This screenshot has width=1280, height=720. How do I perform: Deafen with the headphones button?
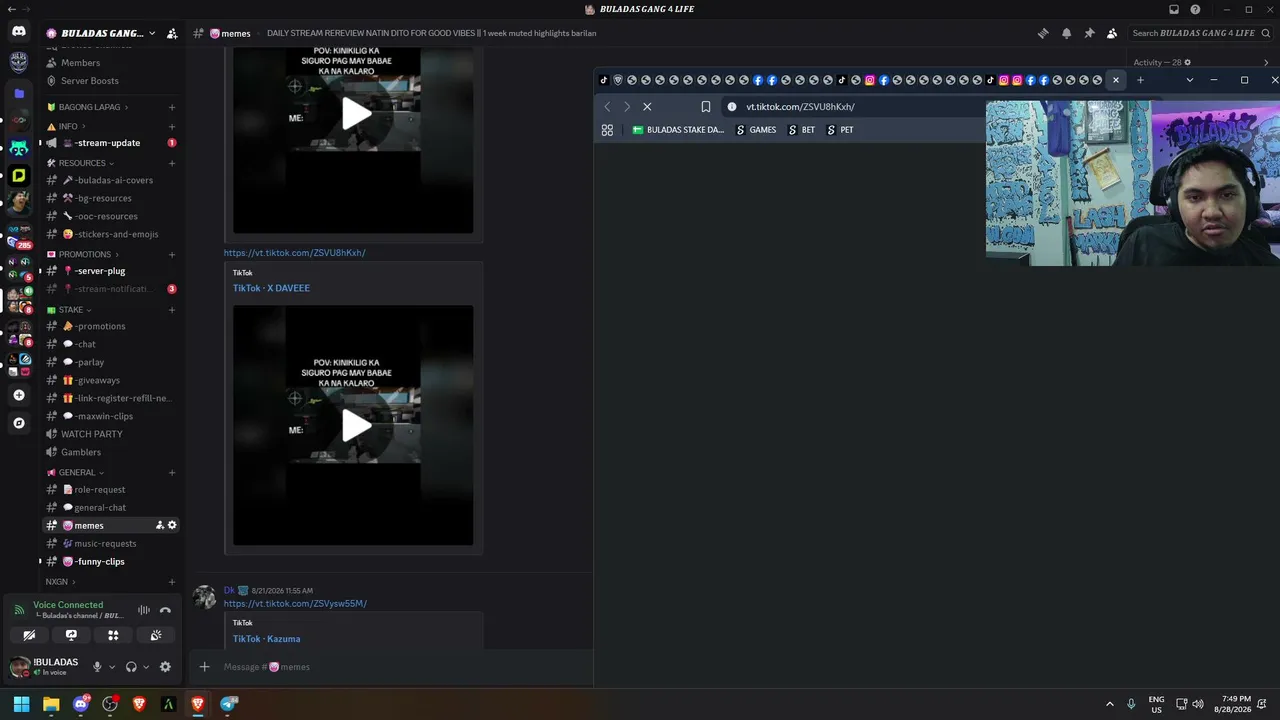coord(131,667)
